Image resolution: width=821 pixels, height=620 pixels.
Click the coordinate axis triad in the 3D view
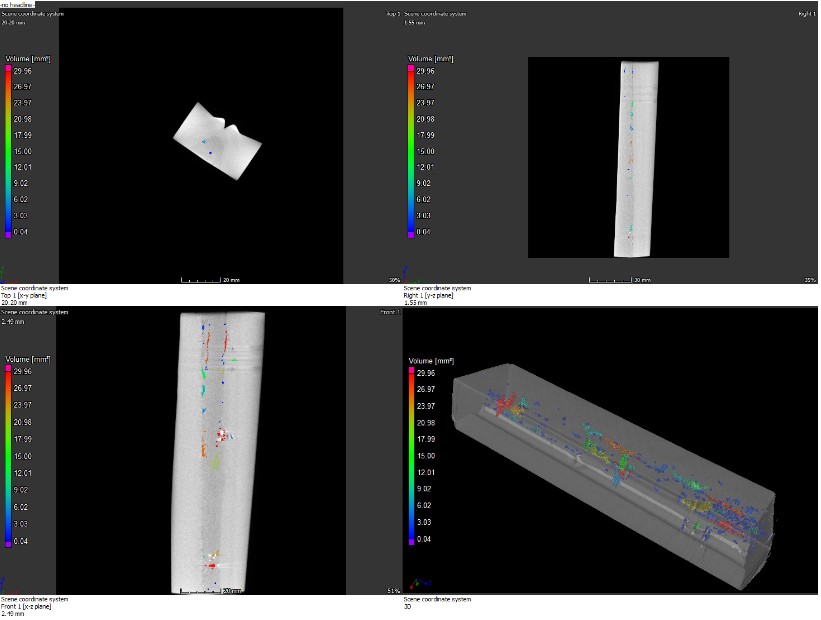(x=420, y=583)
